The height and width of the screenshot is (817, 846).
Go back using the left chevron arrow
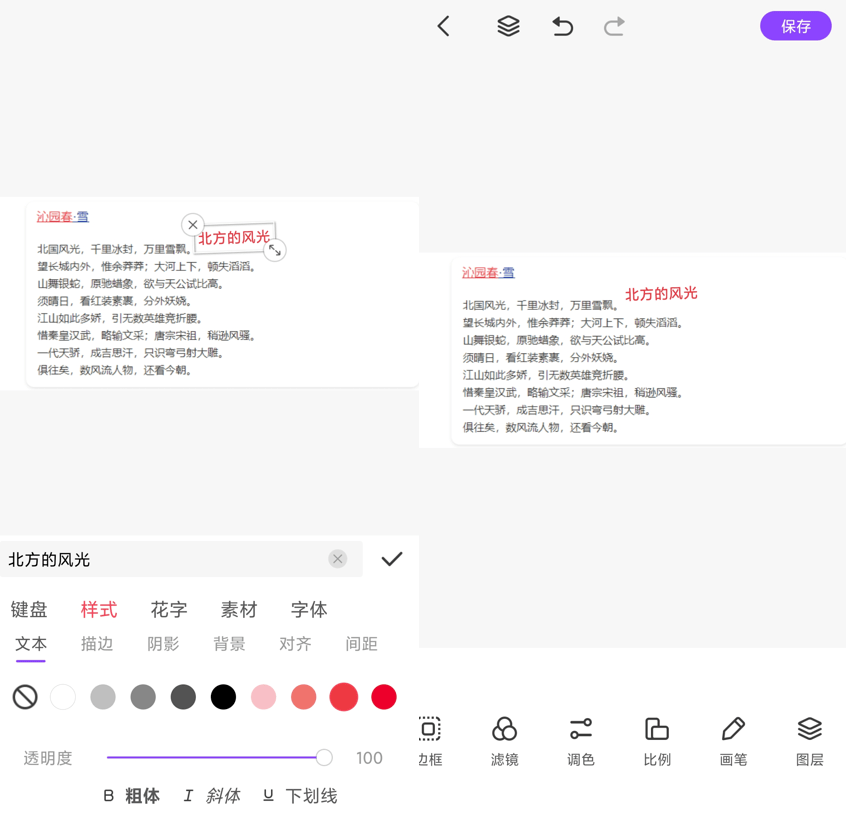point(444,26)
